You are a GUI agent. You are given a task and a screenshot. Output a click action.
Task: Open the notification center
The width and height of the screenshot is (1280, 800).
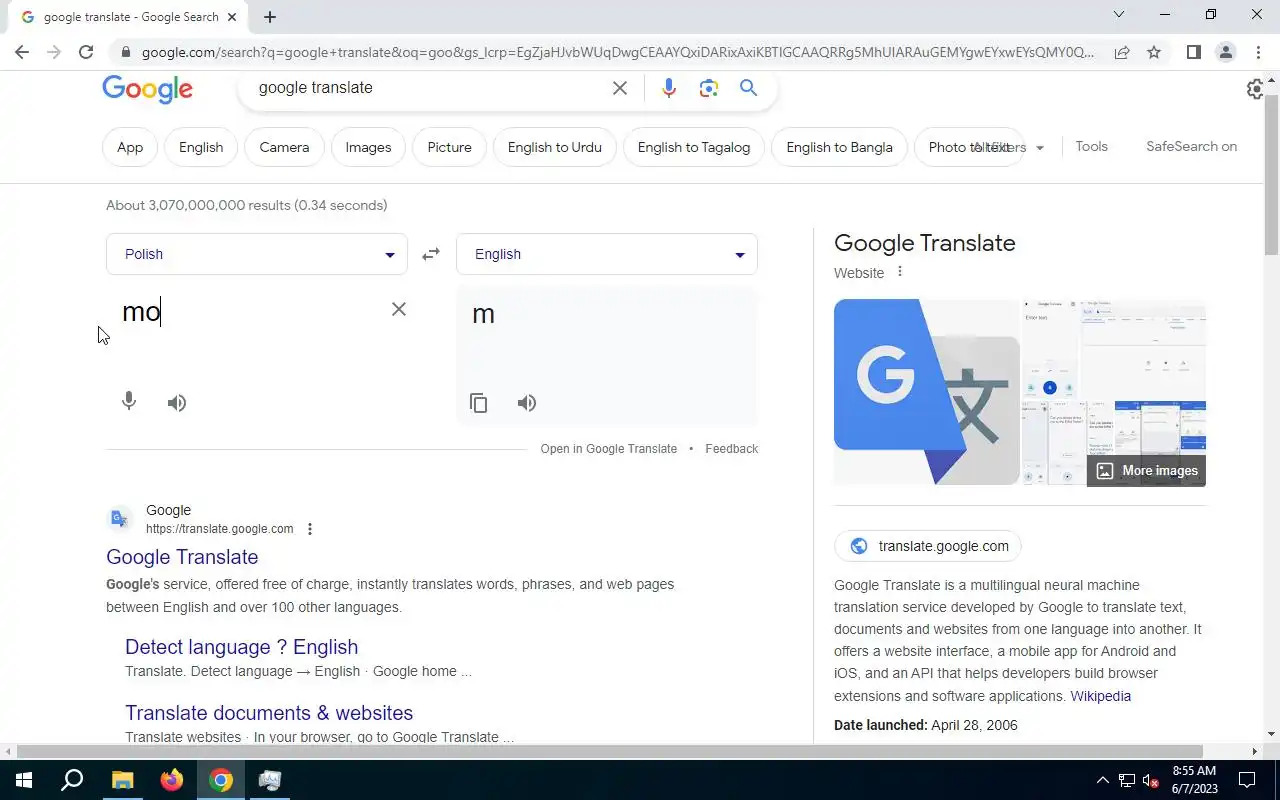[x=1247, y=780]
